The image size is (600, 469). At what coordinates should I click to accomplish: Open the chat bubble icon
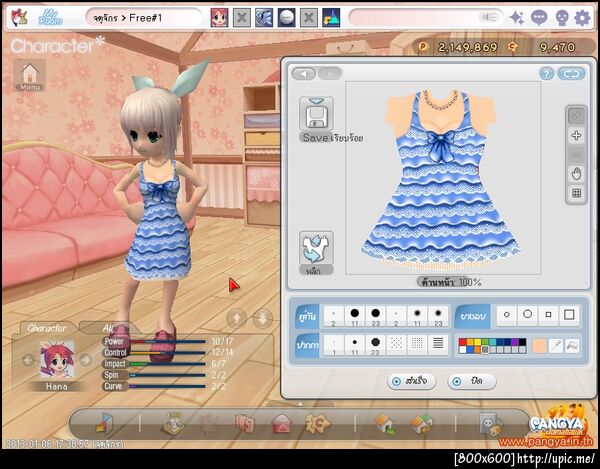539,18
